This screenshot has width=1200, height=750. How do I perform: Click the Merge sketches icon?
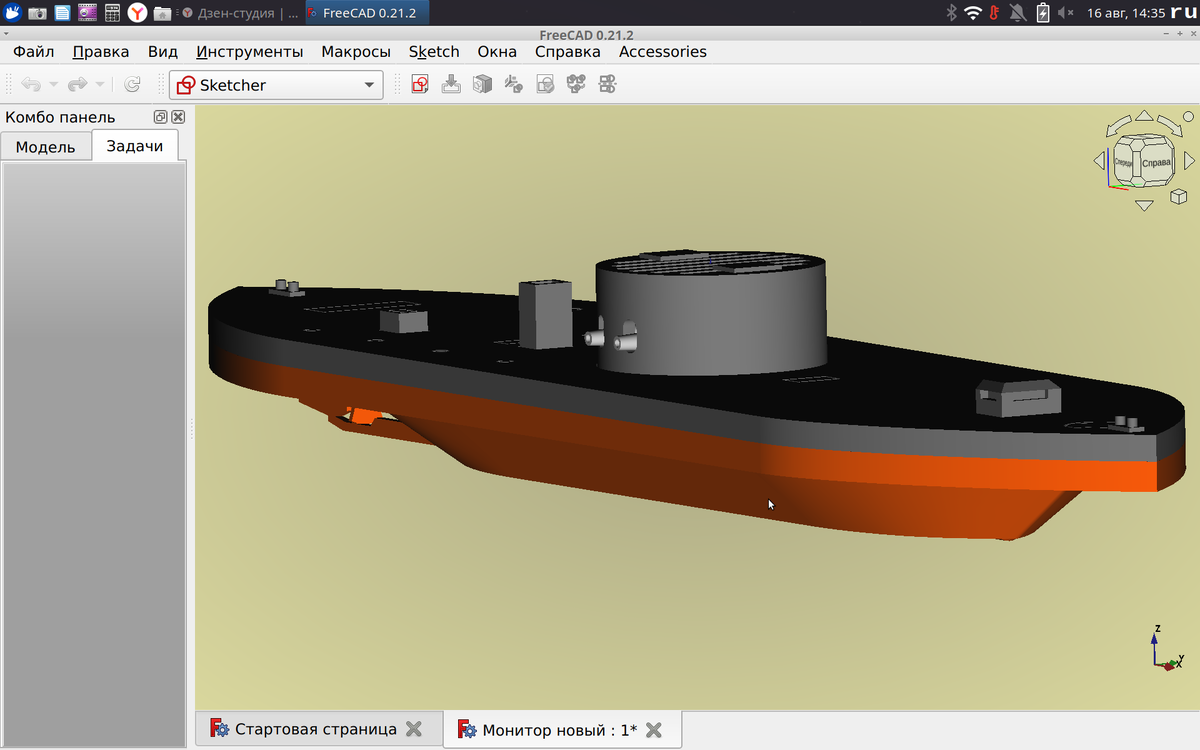[576, 85]
